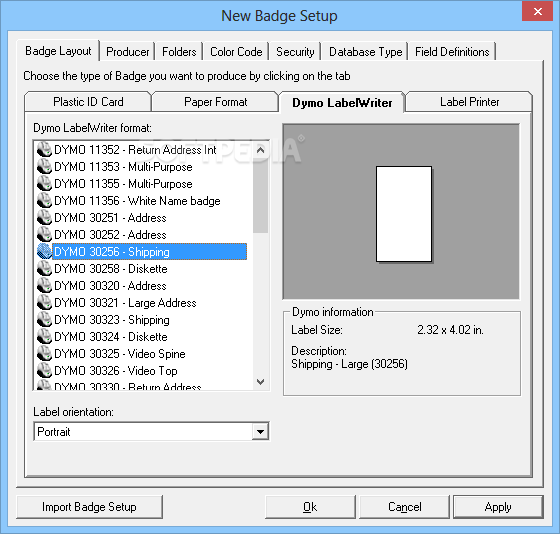This screenshot has width=560, height=534.
Task: Click the printer icon beside DYMO 11352
Action: [x=44, y=150]
